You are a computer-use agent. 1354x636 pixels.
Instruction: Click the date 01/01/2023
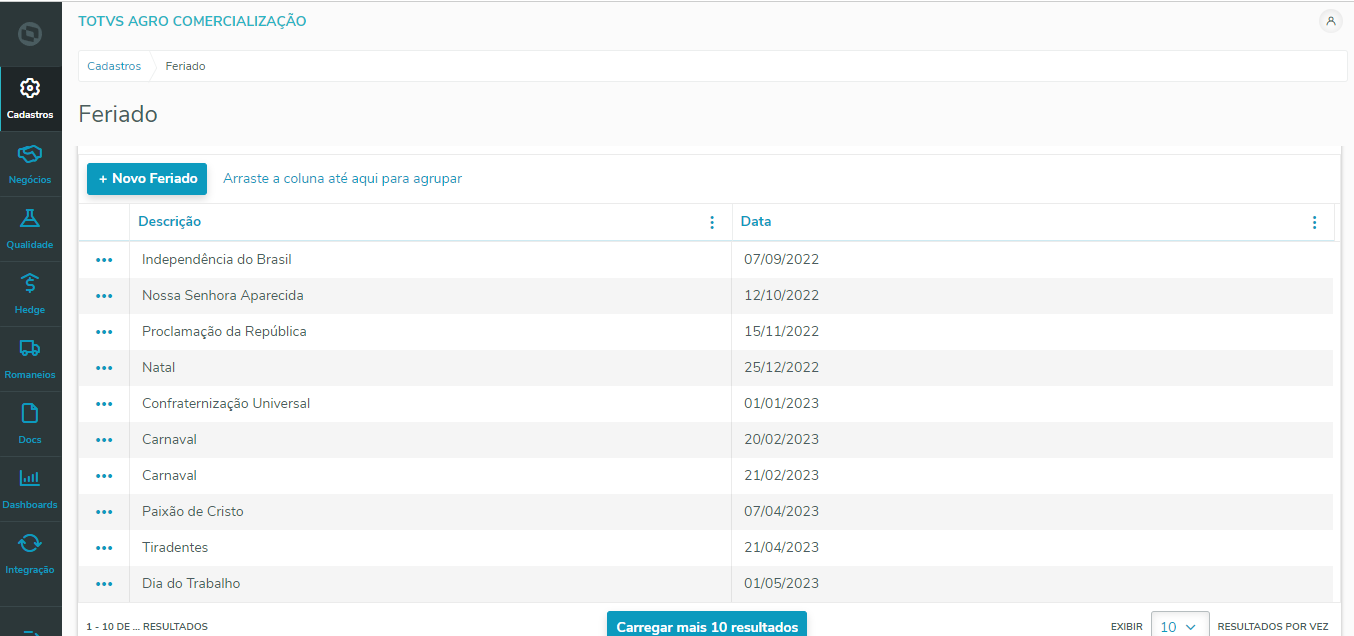coord(781,404)
